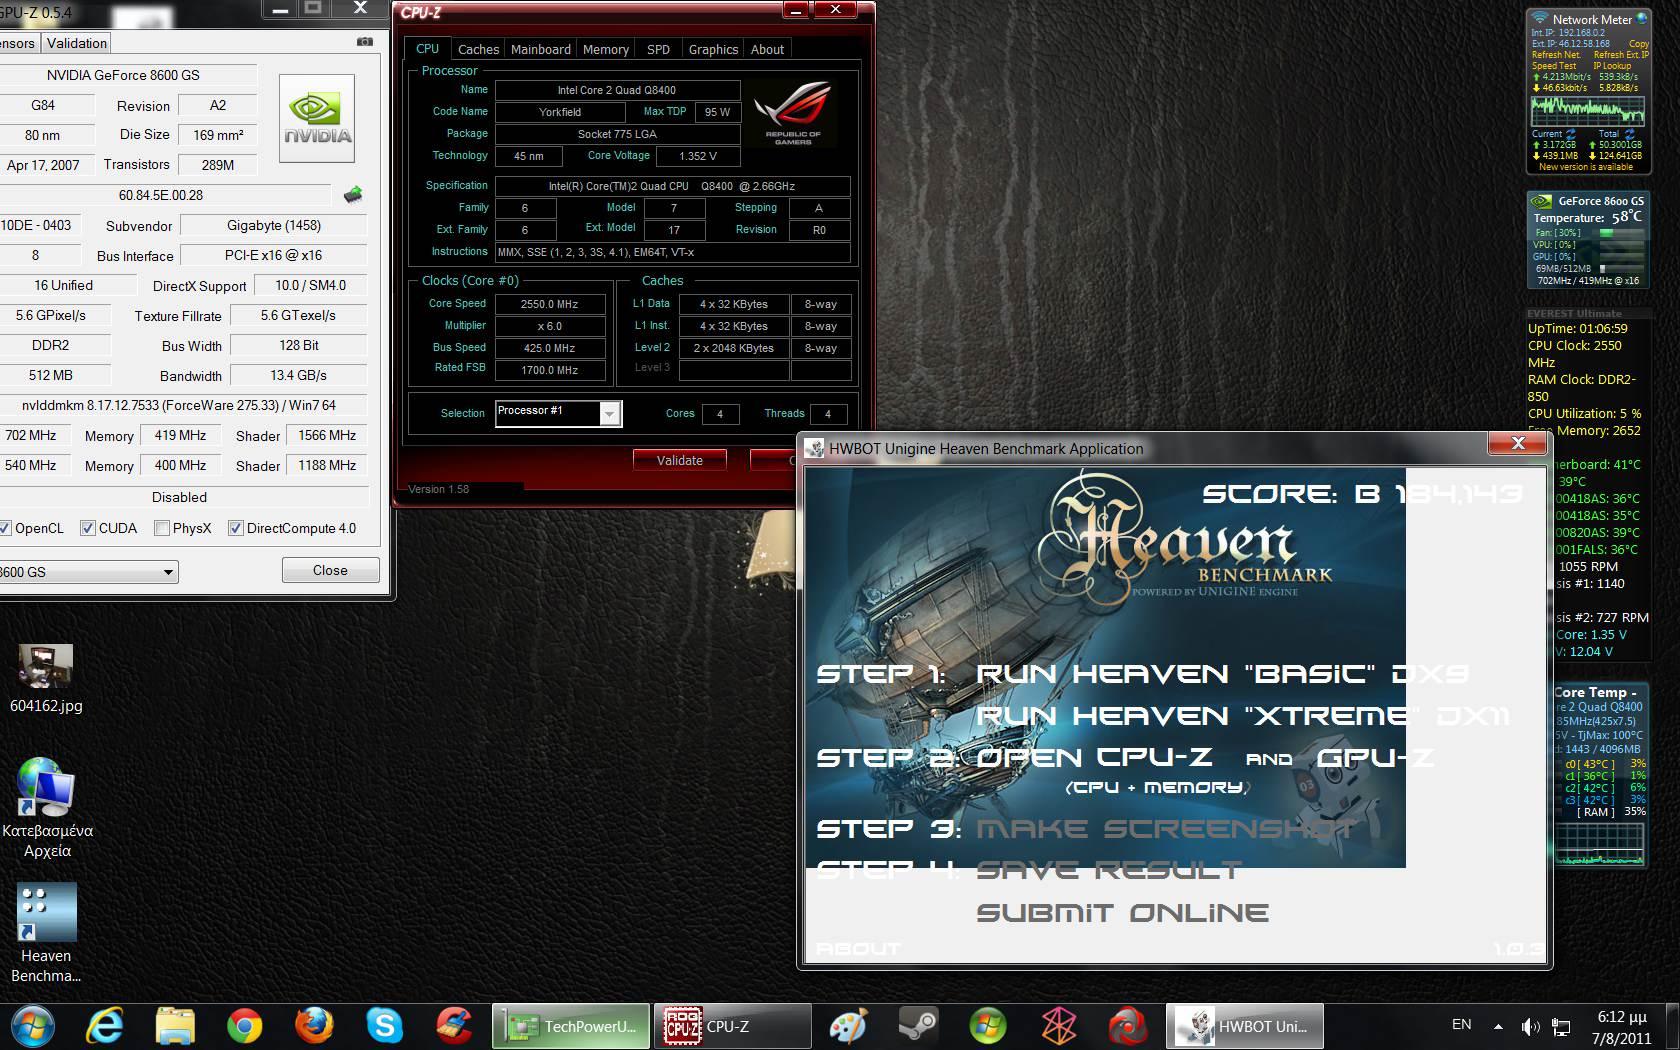Launch Firefox from the taskbar
1680x1050 pixels.
[314, 1026]
